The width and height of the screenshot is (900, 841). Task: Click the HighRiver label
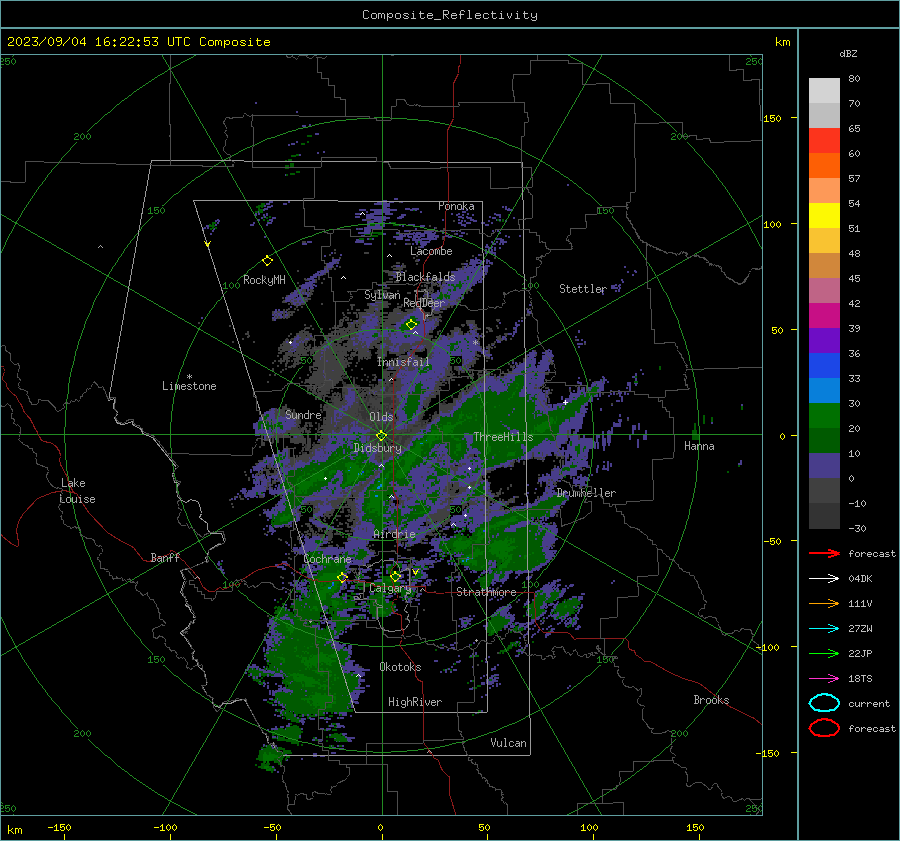point(415,702)
